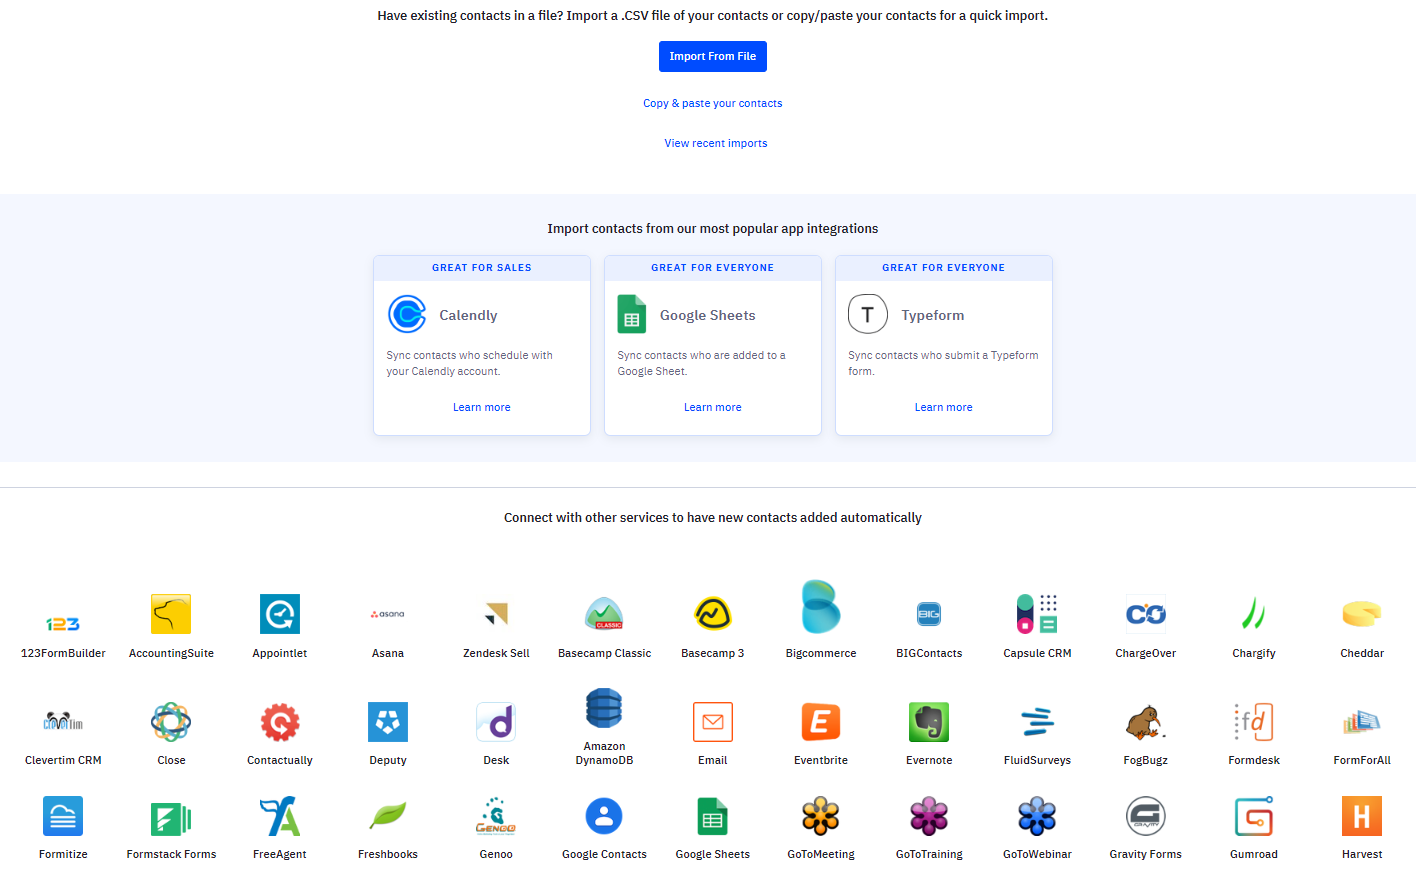Select the Email integration icon

tap(713, 721)
